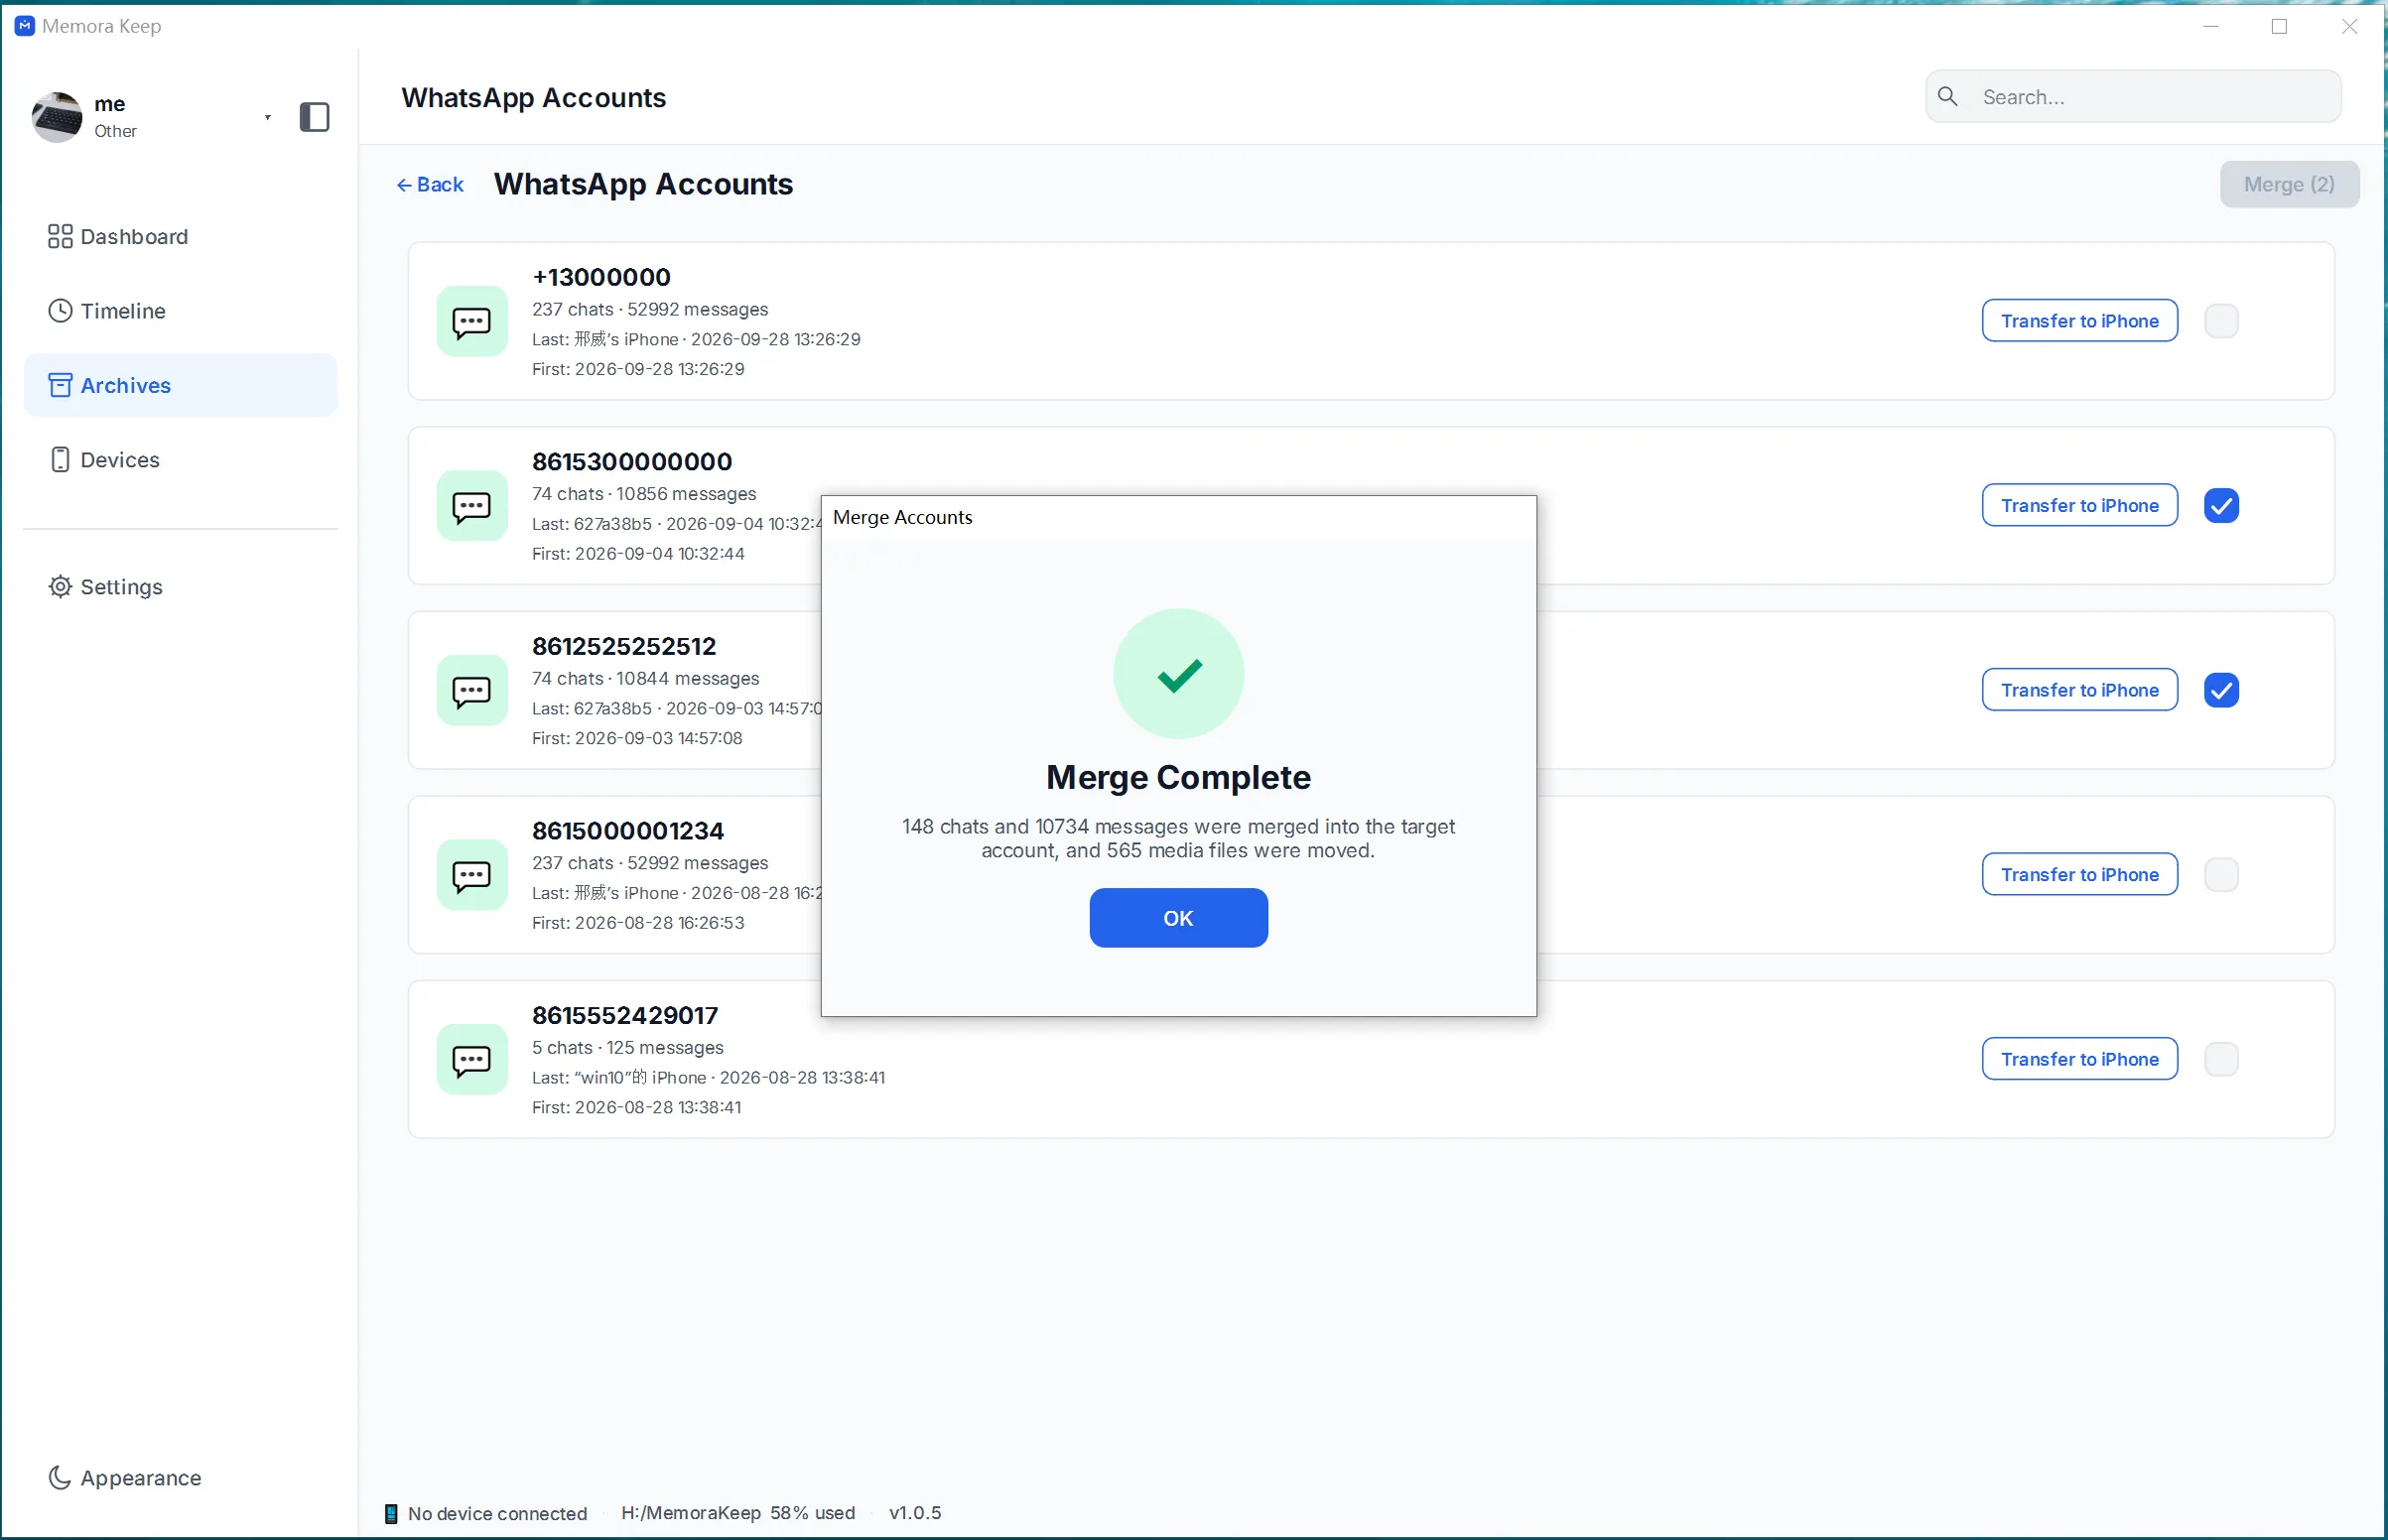Viewport: 2388px width, 1540px height.
Task: Click the Memora Keep app logo
Action: point(25,26)
